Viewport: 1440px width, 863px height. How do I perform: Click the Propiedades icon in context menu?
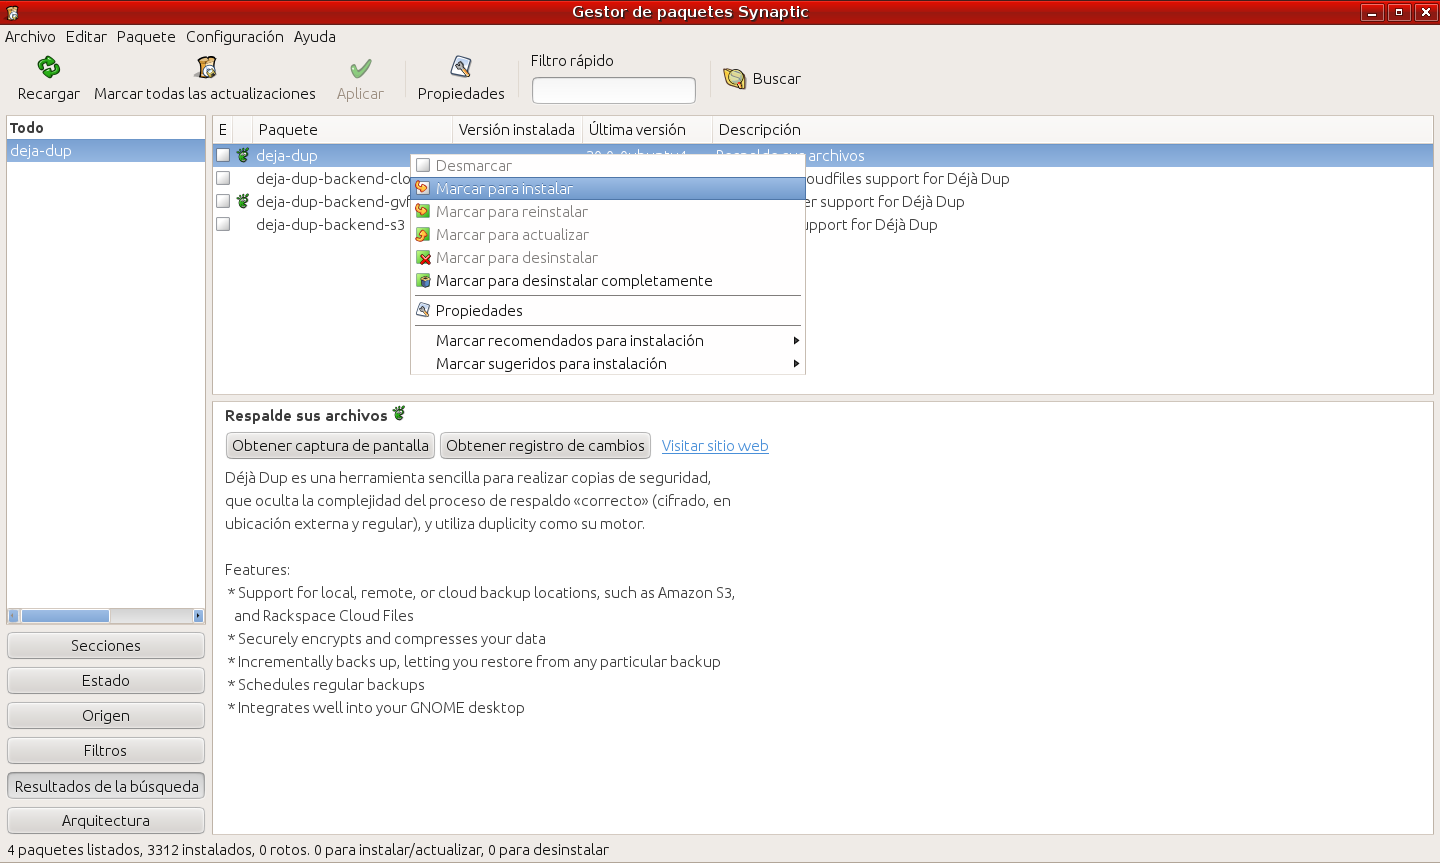(424, 311)
